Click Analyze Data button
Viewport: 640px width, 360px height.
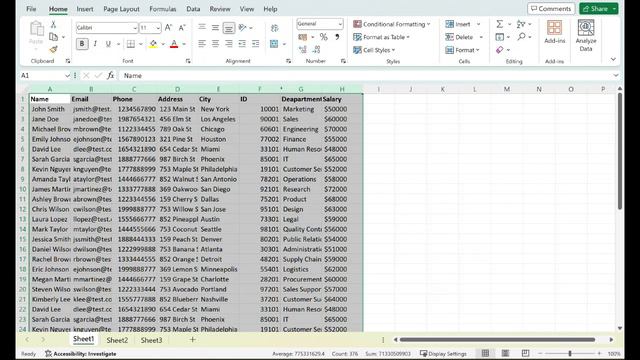[x=586, y=36]
